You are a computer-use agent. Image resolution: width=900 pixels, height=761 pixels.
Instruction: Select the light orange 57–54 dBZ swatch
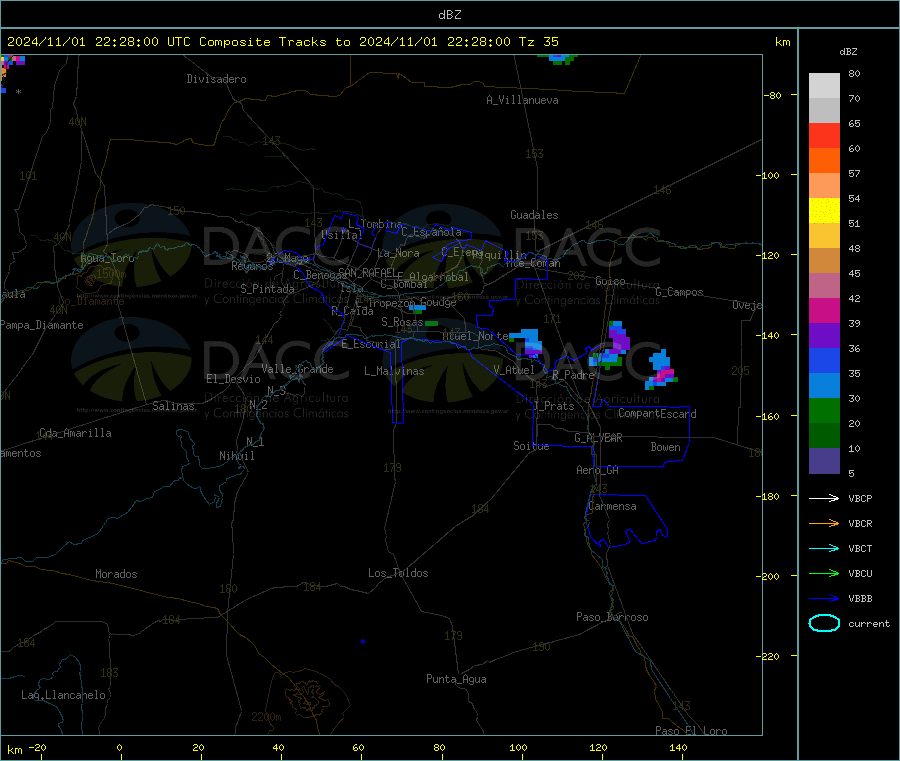[824, 185]
